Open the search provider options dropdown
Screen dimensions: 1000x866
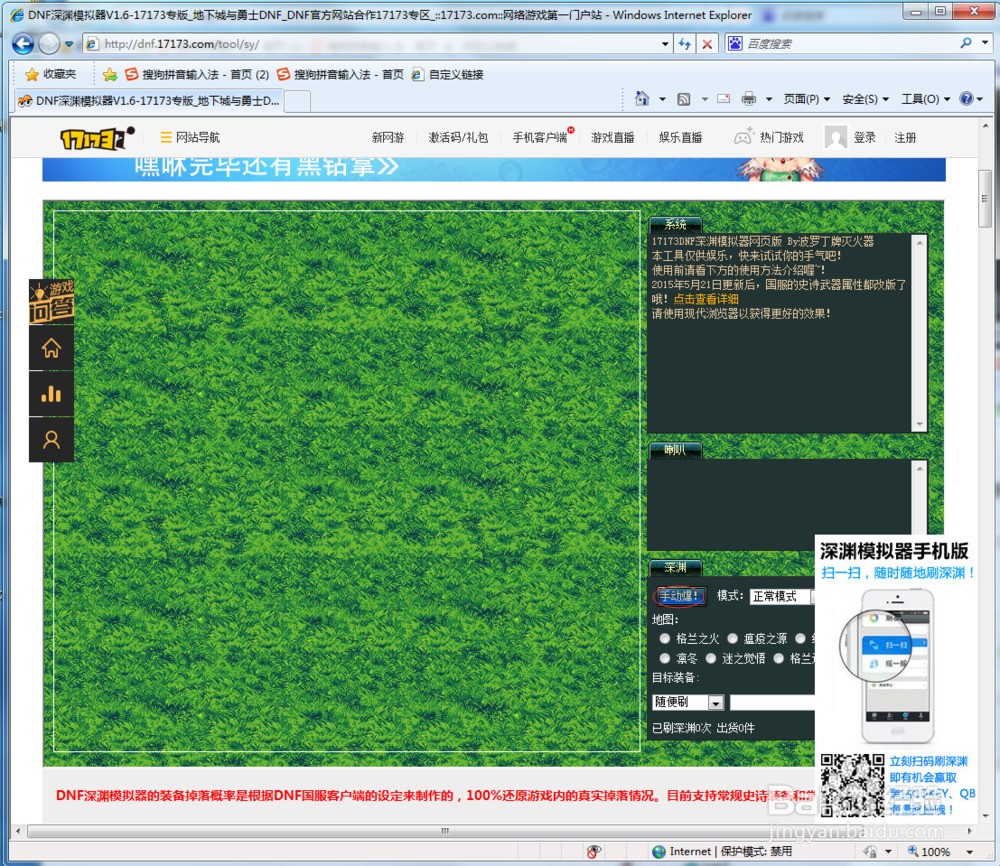tap(985, 43)
